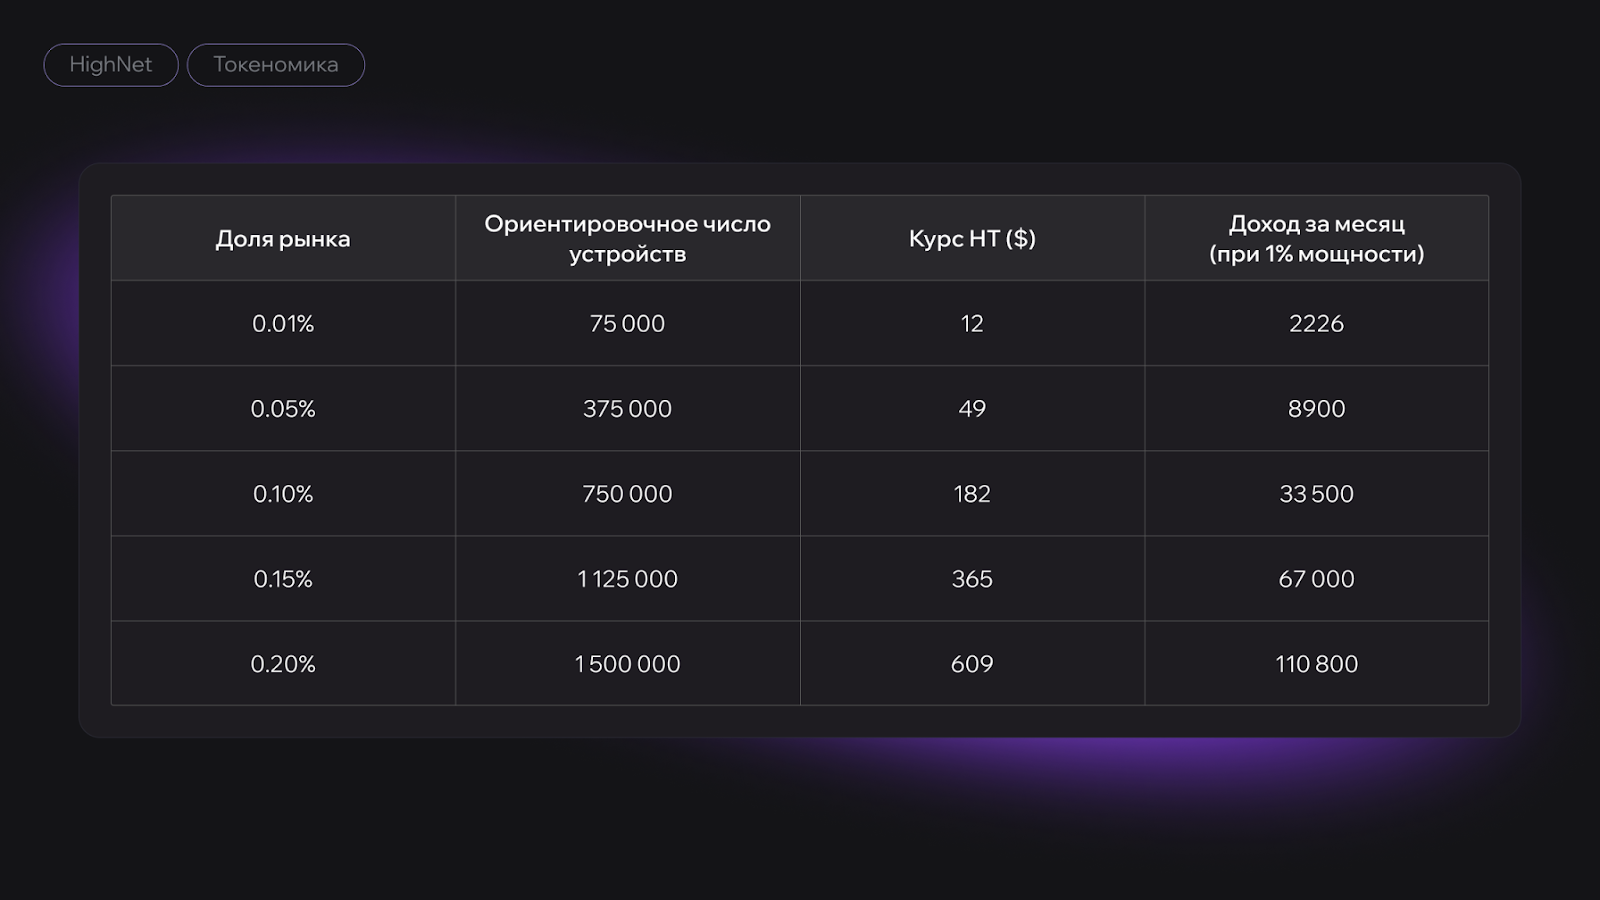Image resolution: width=1600 pixels, height=900 pixels.
Task: Select the HT rate cell showing 12
Action: 972,324
